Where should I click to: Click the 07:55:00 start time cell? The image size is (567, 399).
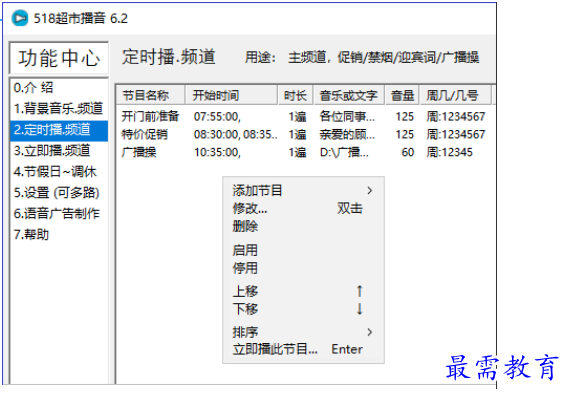click(217, 116)
